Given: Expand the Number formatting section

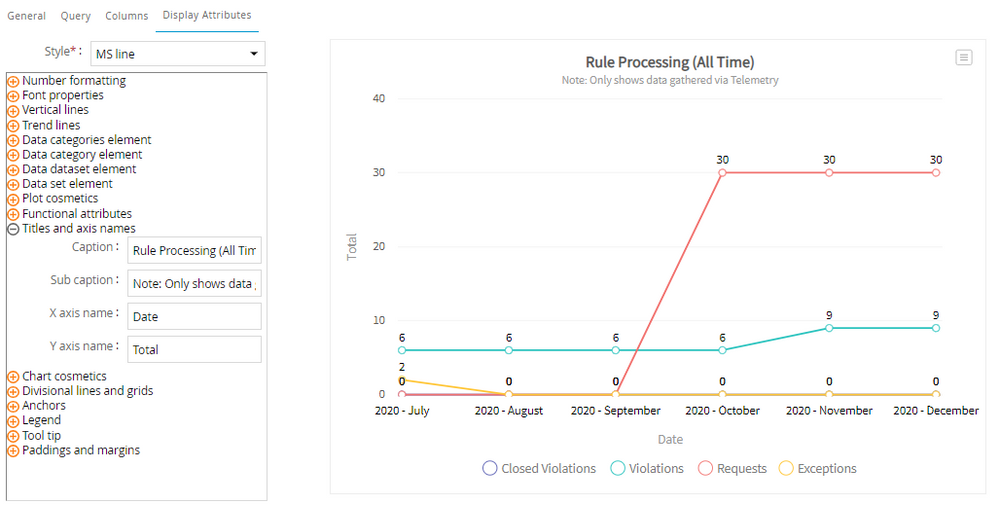Looking at the screenshot, I should (x=13, y=81).
